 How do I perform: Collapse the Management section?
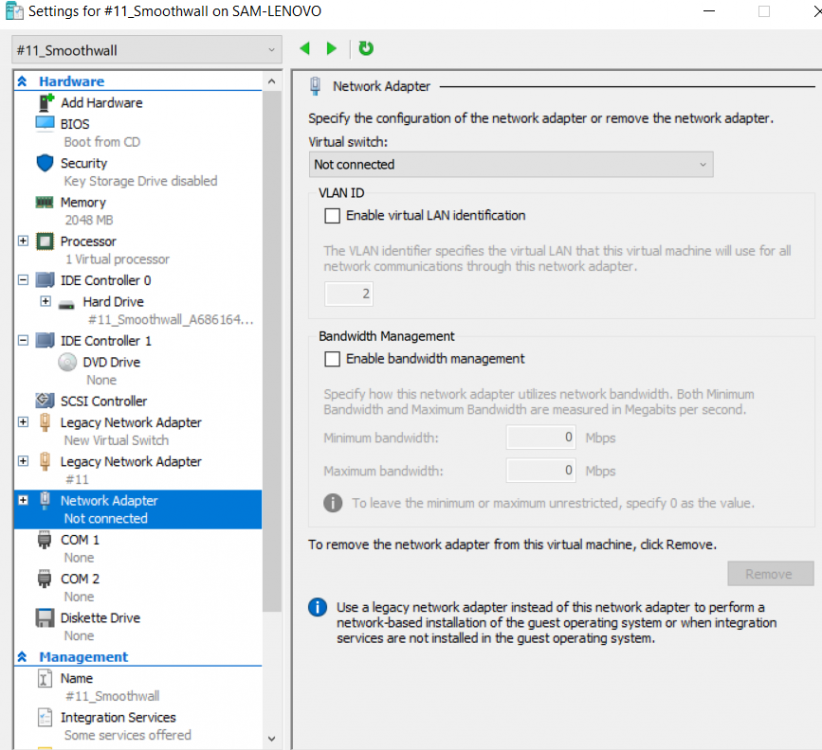pos(22,657)
